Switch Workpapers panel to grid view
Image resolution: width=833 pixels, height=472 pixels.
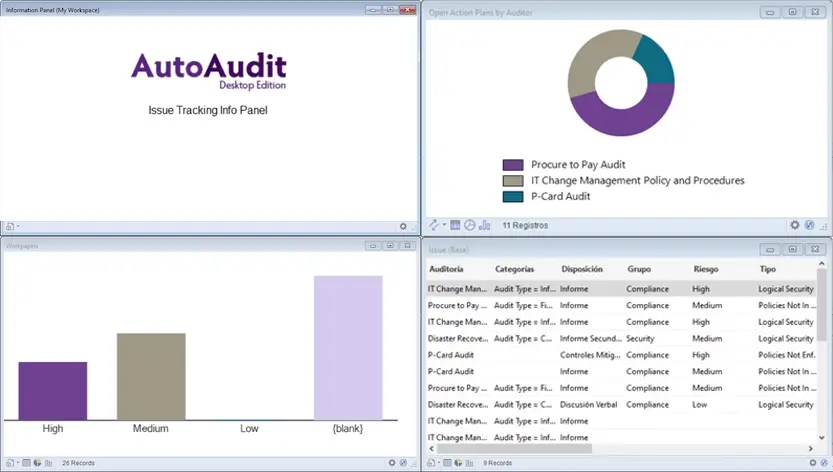(x=26, y=463)
